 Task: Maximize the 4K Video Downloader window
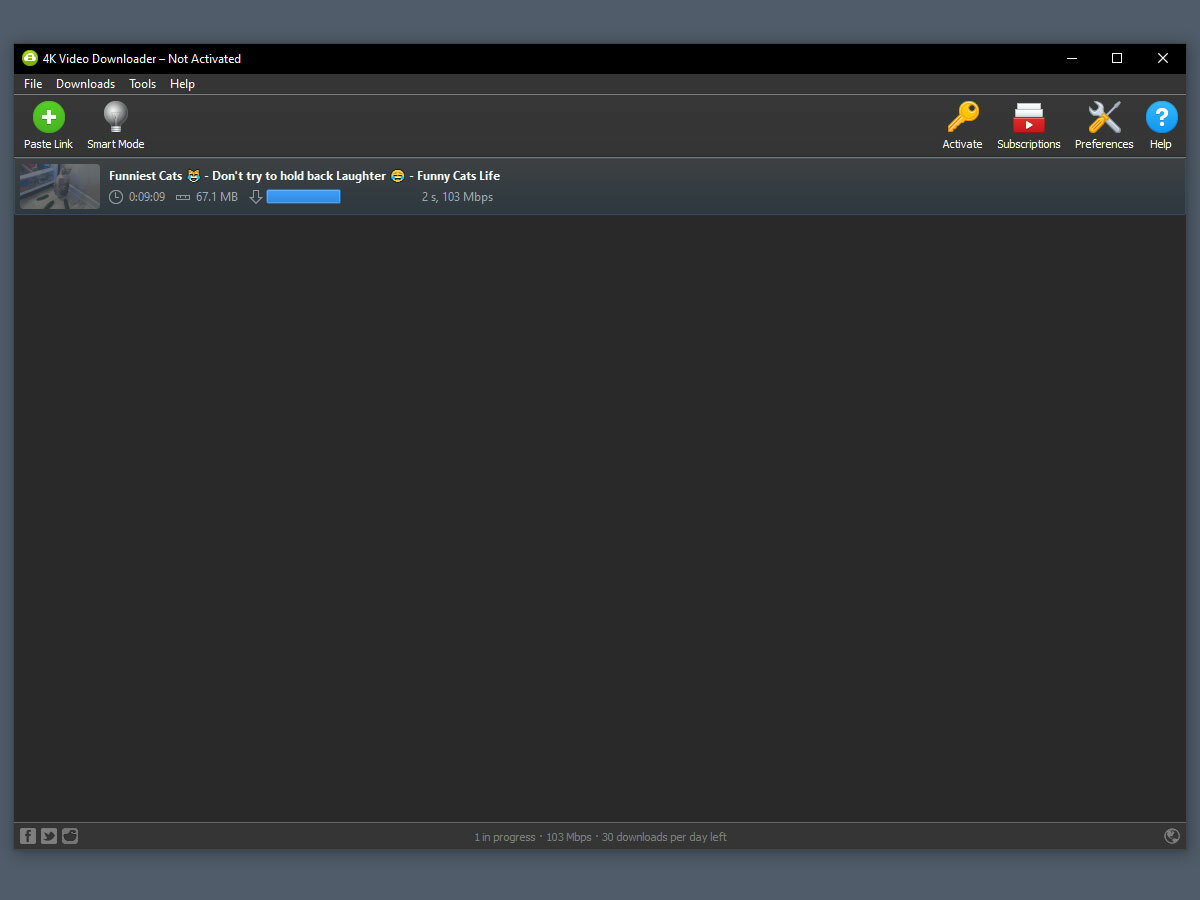pyautogui.click(x=1117, y=58)
